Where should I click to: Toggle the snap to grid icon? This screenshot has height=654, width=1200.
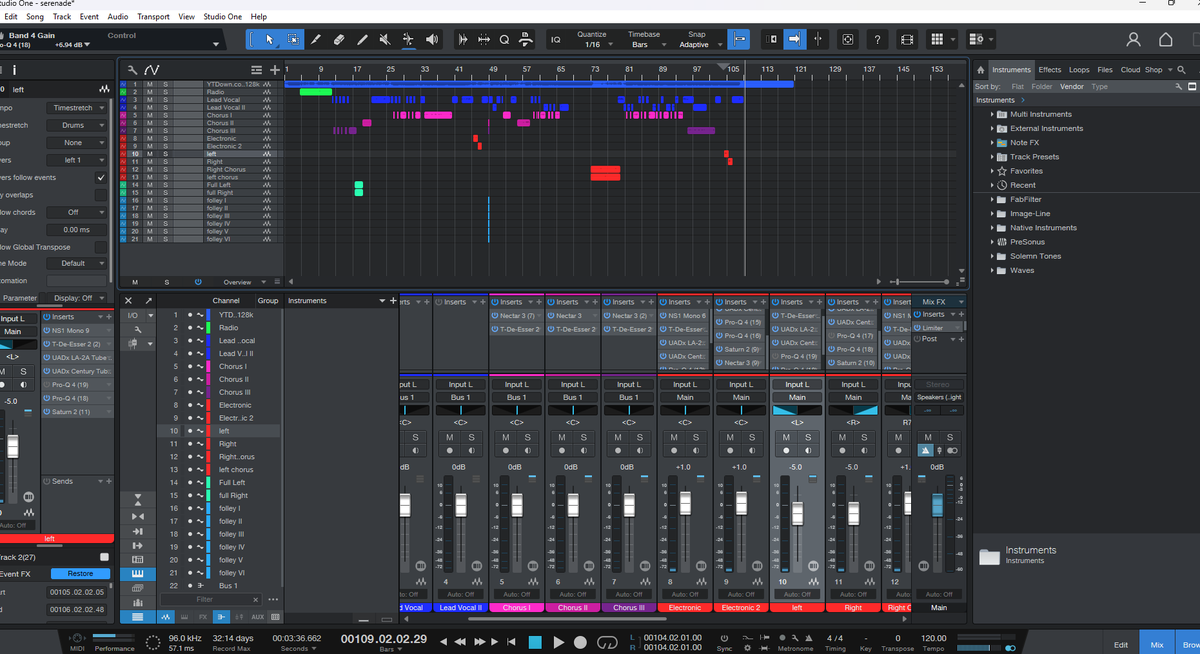pyautogui.click(x=740, y=39)
